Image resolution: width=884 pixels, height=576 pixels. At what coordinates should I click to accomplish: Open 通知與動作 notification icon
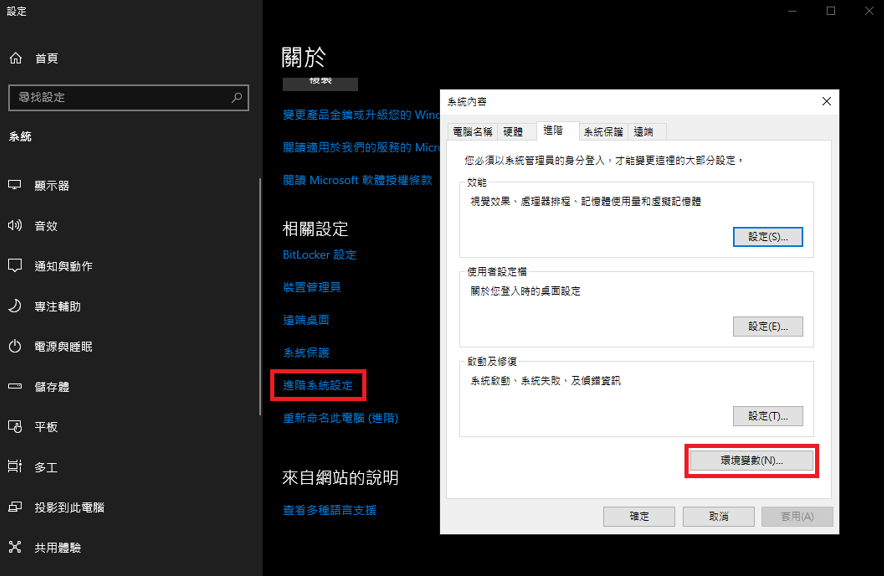coord(15,265)
